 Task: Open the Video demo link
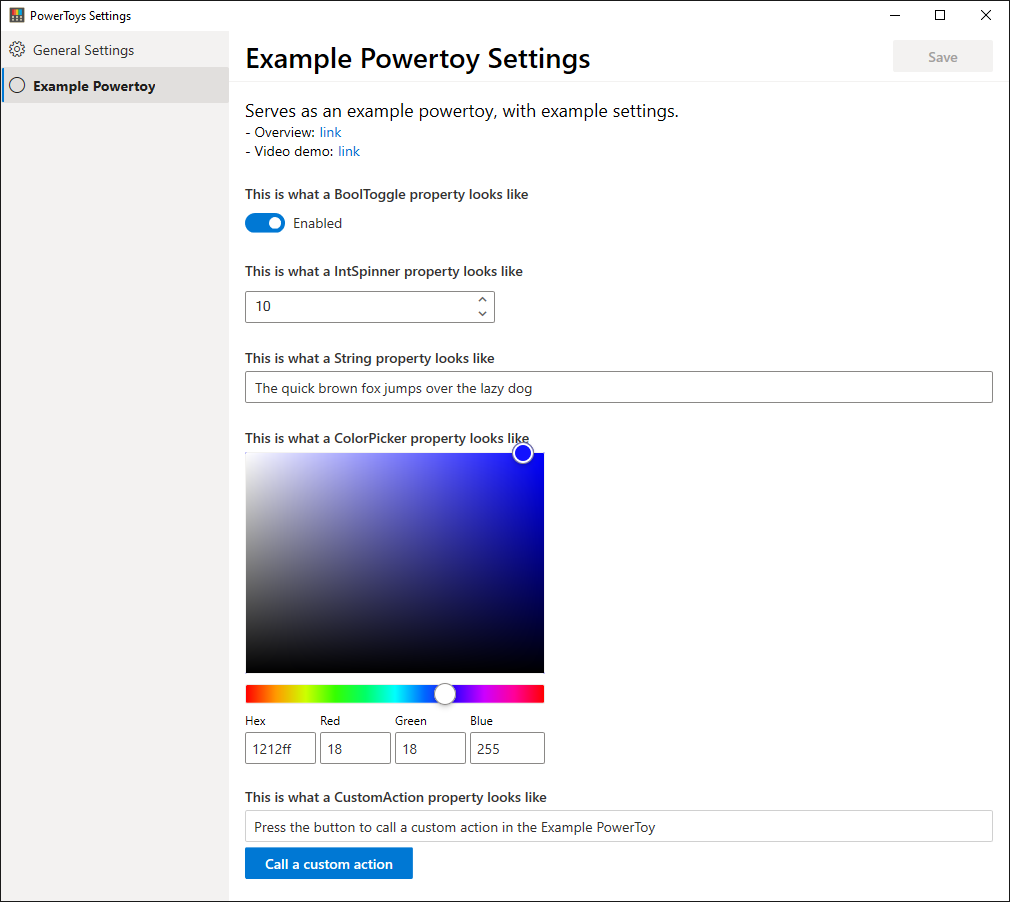pyautogui.click(x=348, y=151)
